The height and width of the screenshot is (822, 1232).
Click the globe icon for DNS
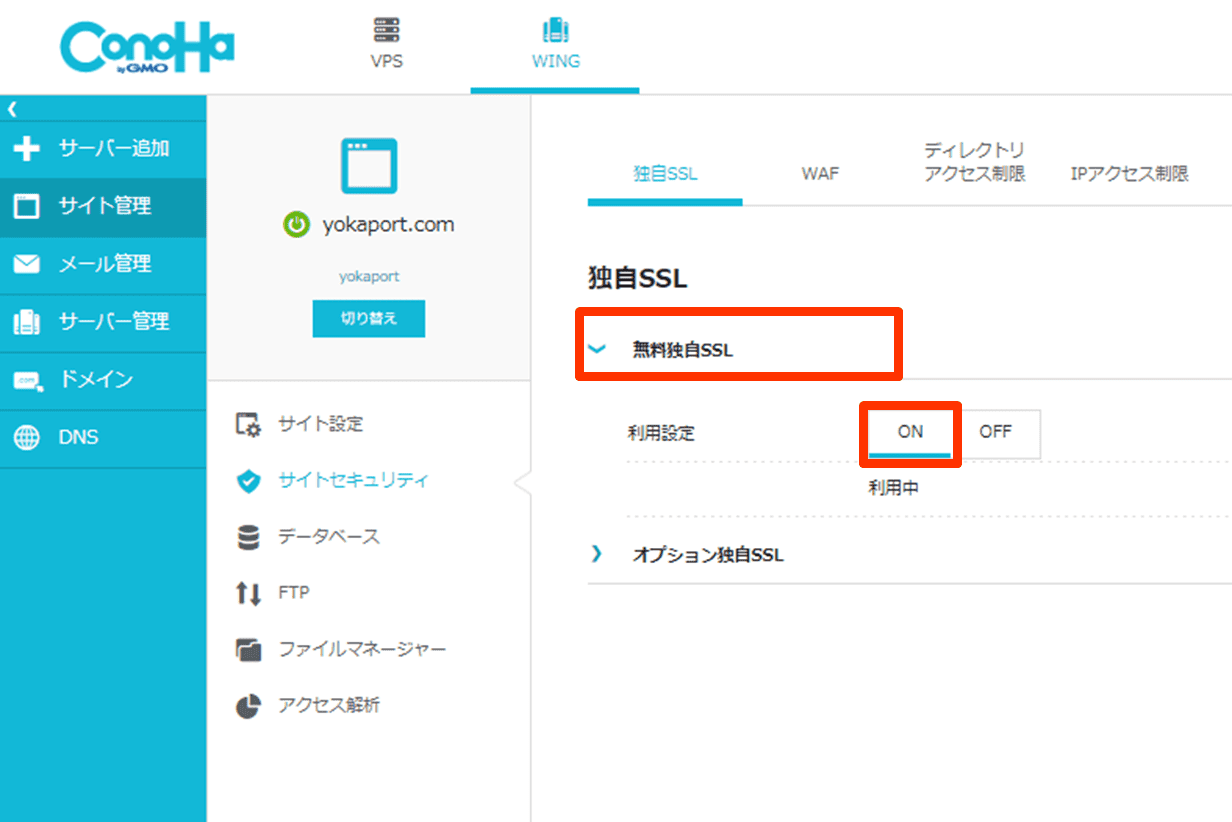pos(27,438)
